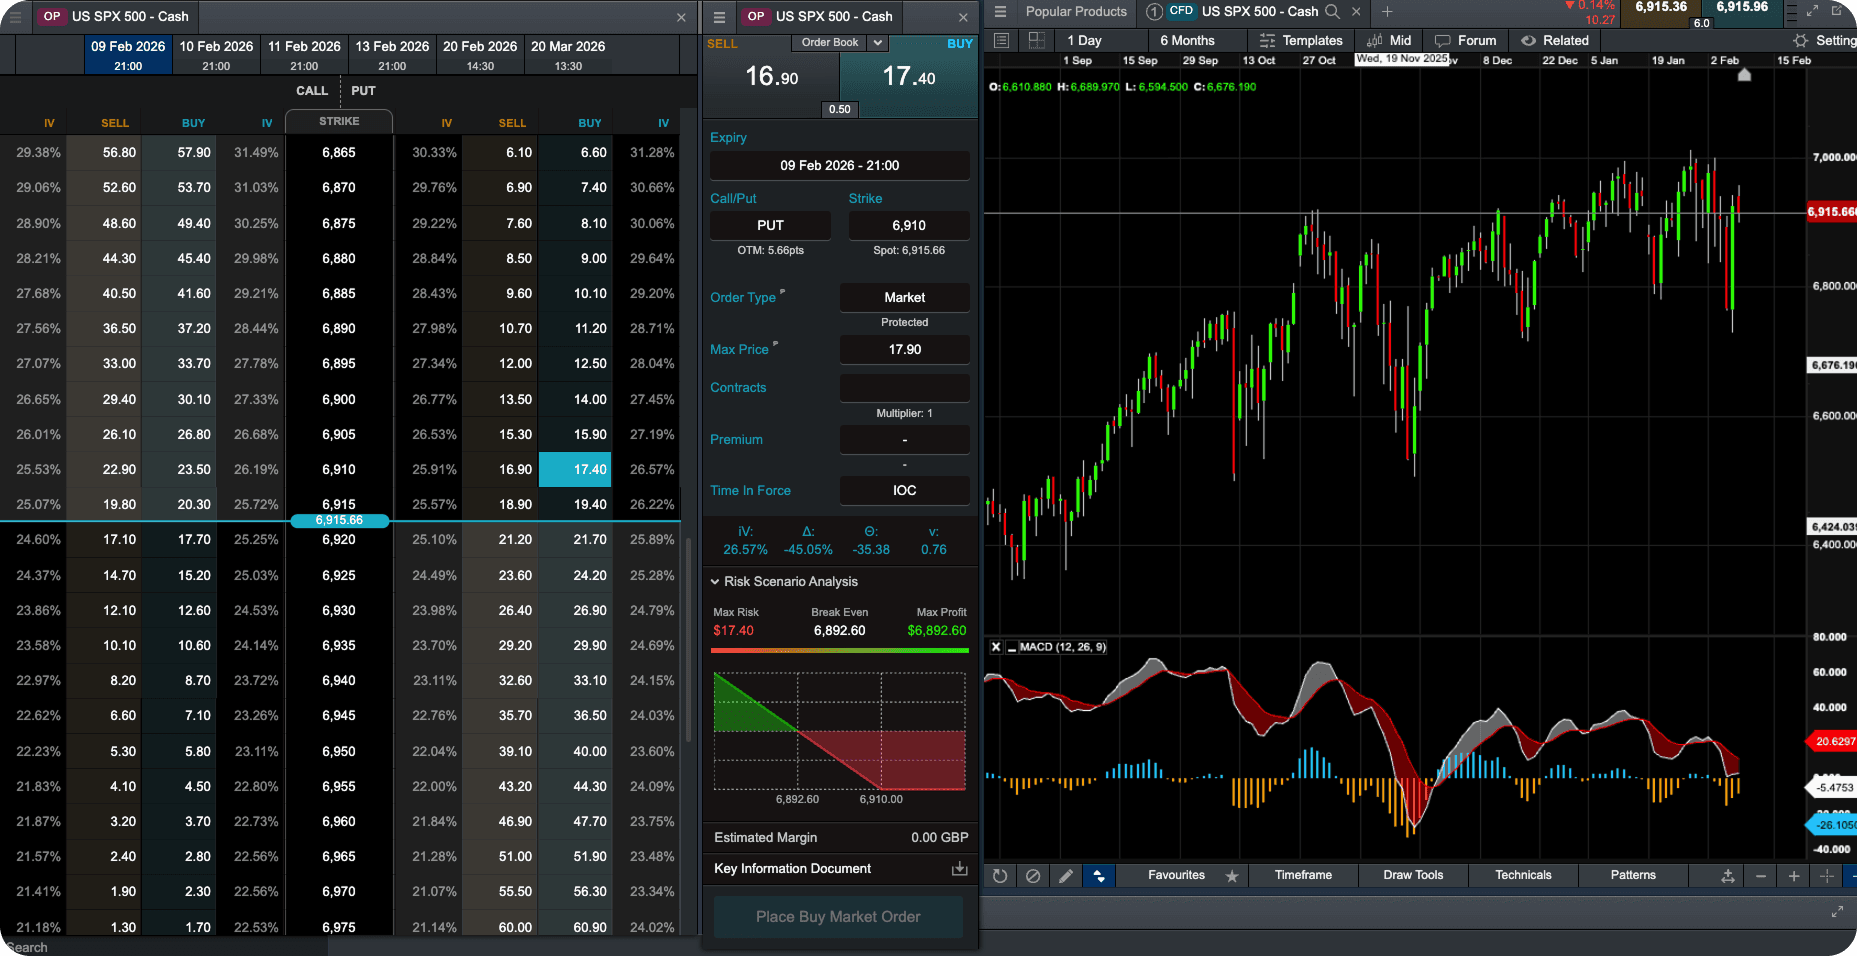Open the Time In Force IOC dropdown
Viewport: 1857px width, 956px height.
point(904,490)
